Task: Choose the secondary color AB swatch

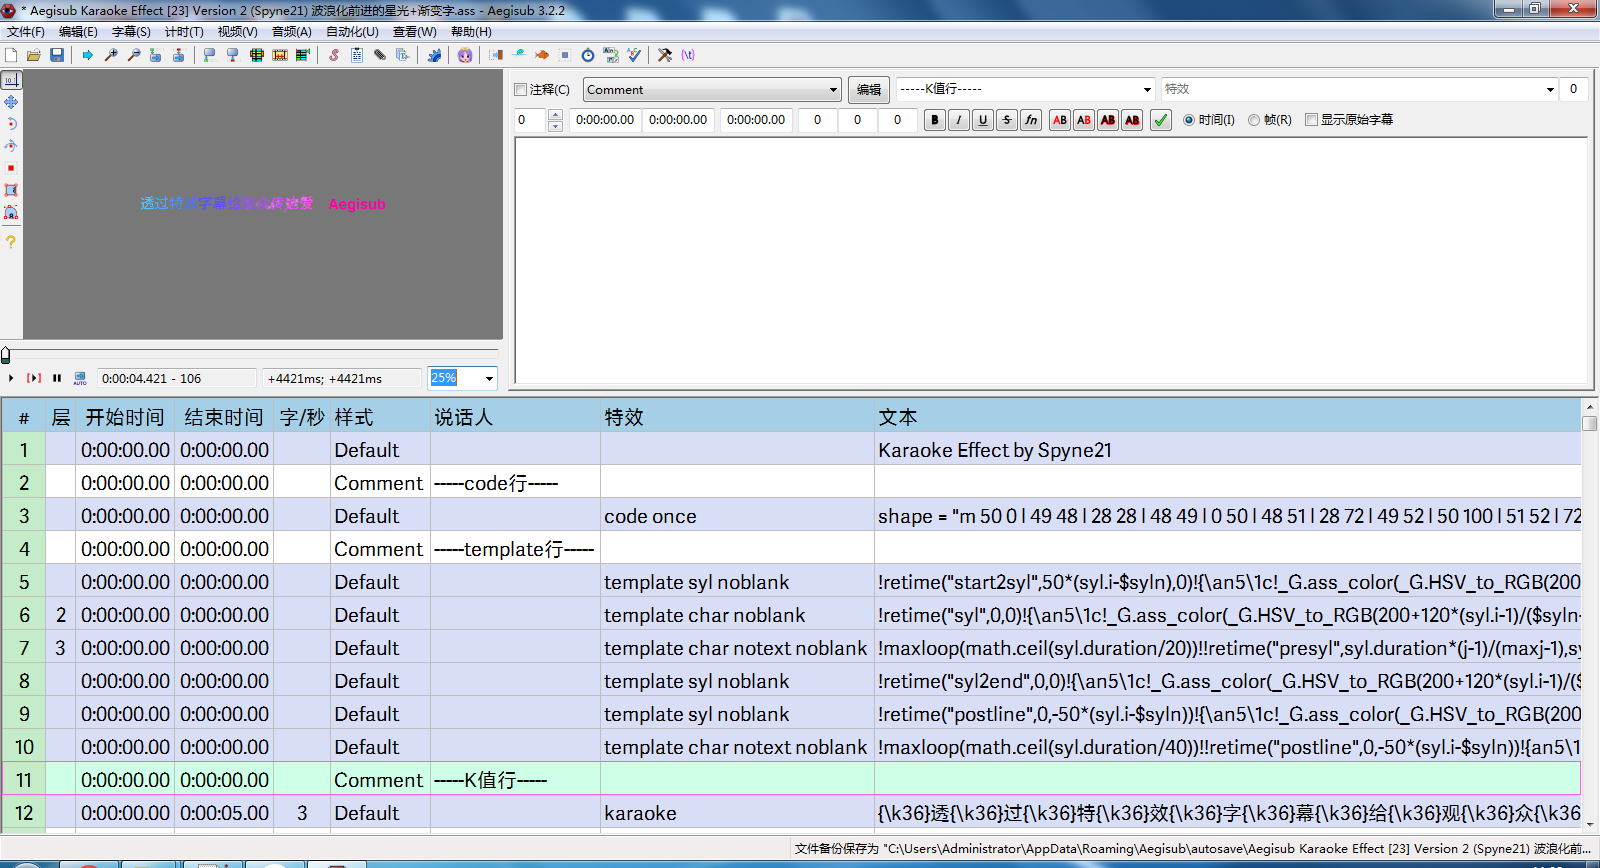Action: pos(1084,120)
